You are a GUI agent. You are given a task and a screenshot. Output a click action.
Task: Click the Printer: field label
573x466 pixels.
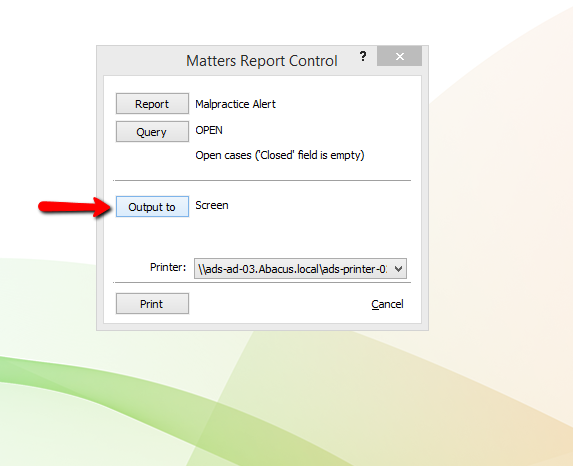point(168,267)
